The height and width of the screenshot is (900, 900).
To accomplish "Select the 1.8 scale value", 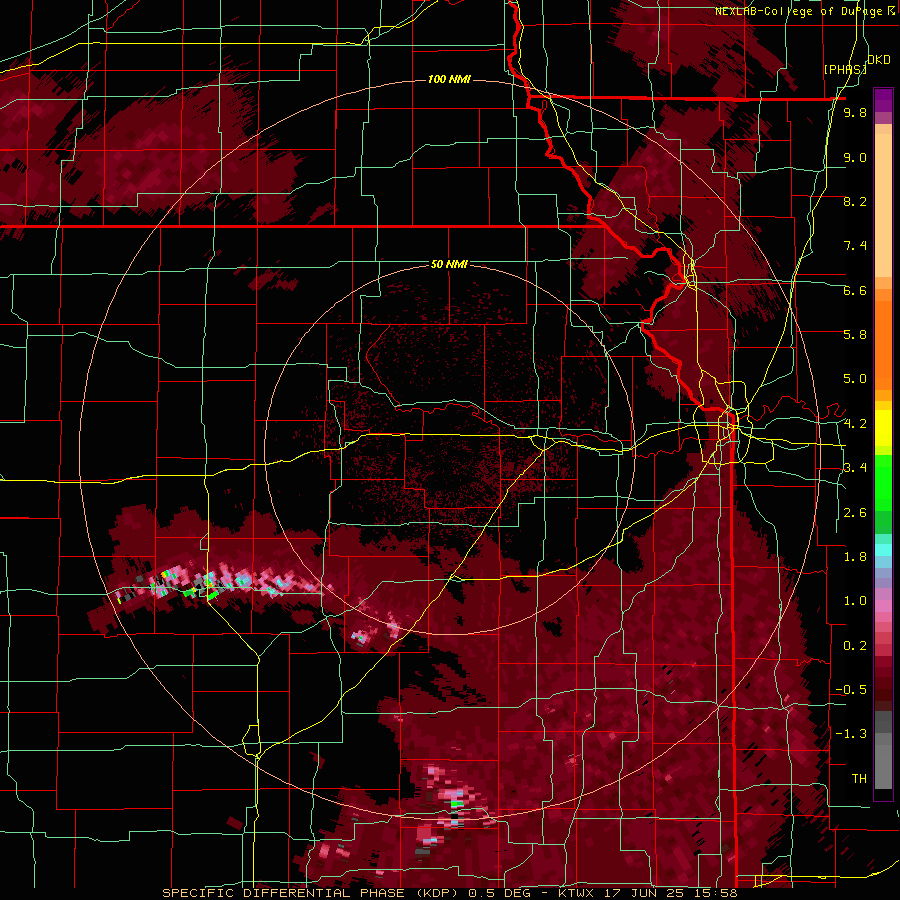I will point(855,557).
